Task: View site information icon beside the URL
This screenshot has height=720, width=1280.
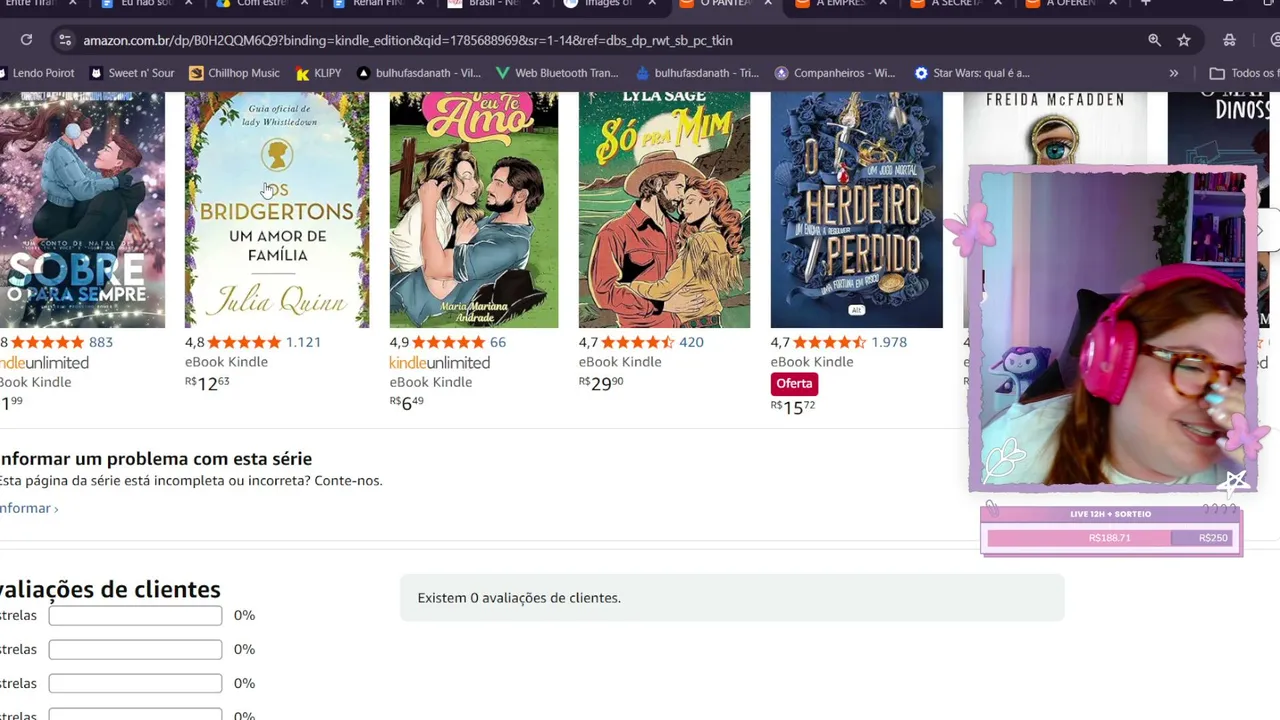Action: [x=65, y=40]
